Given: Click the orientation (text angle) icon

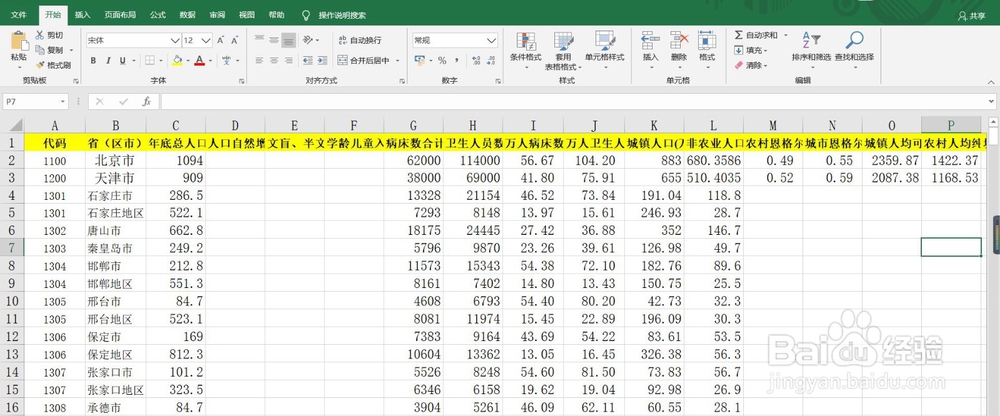Looking at the screenshot, I should [x=307, y=40].
